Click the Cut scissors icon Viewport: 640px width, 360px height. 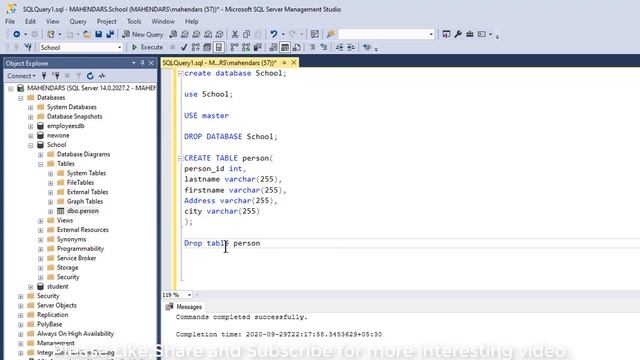(235, 34)
